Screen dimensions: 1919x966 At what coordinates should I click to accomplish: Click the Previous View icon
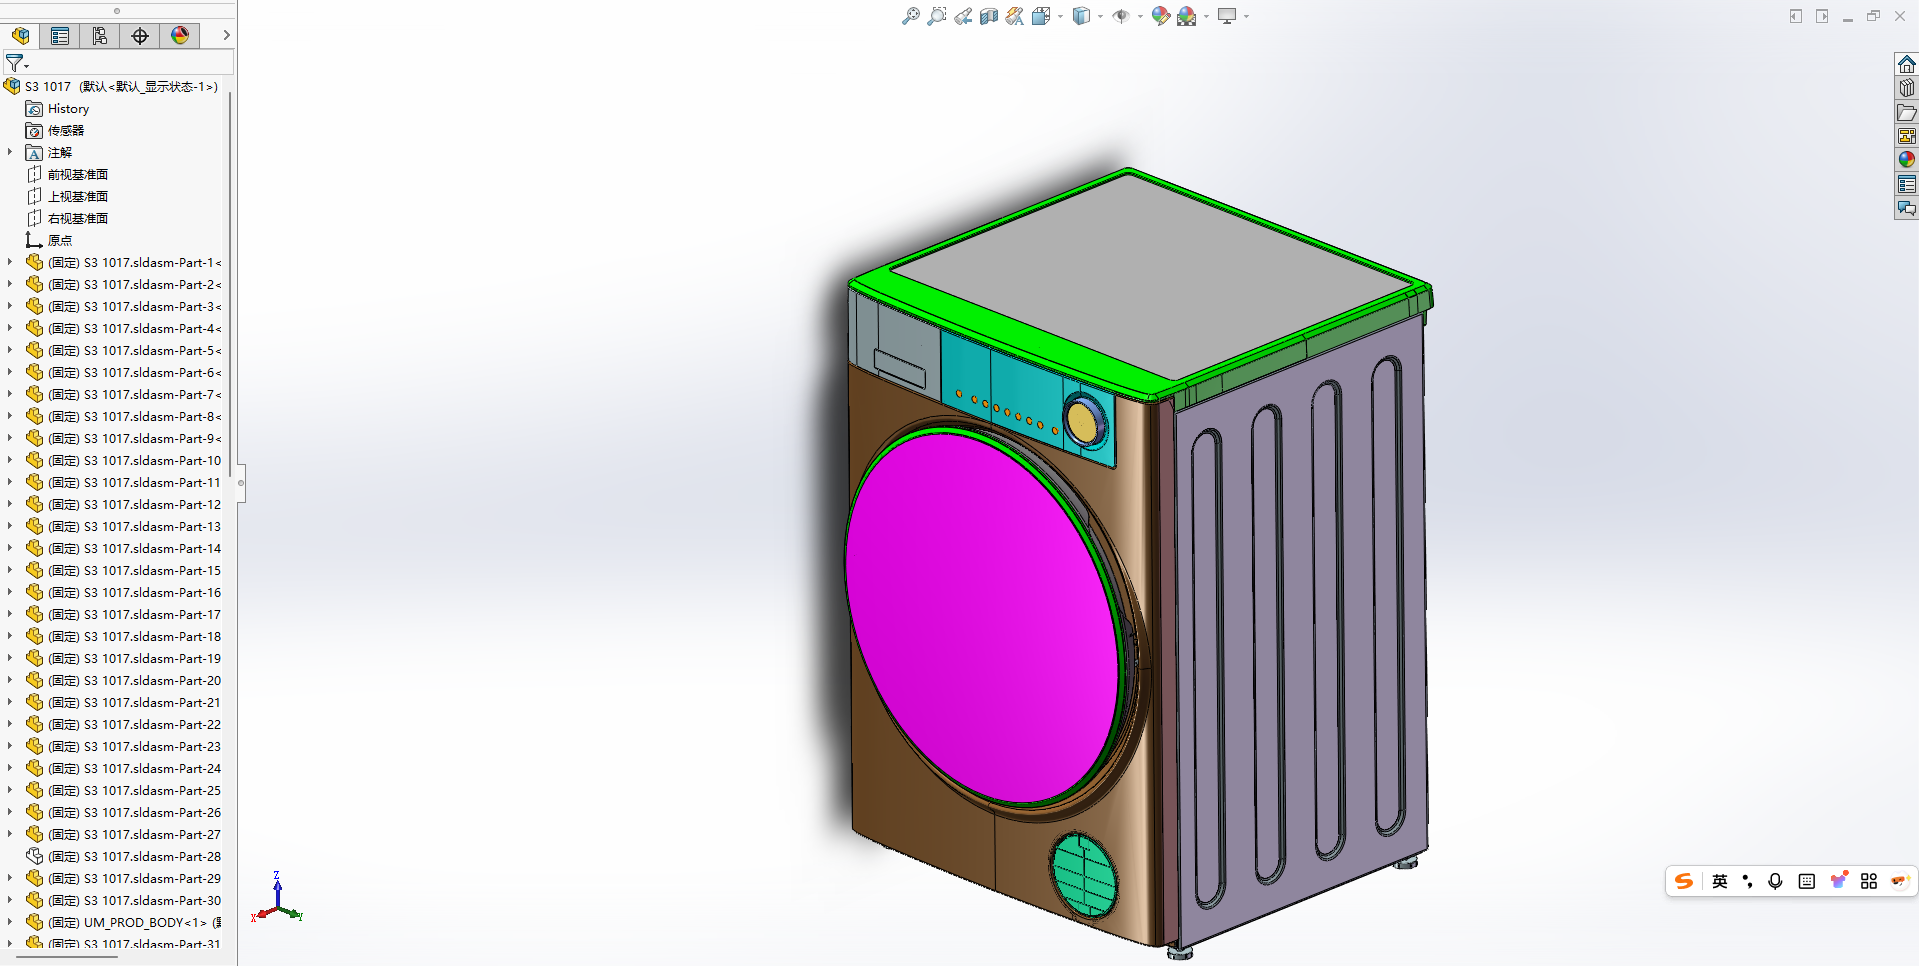pyautogui.click(x=962, y=16)
